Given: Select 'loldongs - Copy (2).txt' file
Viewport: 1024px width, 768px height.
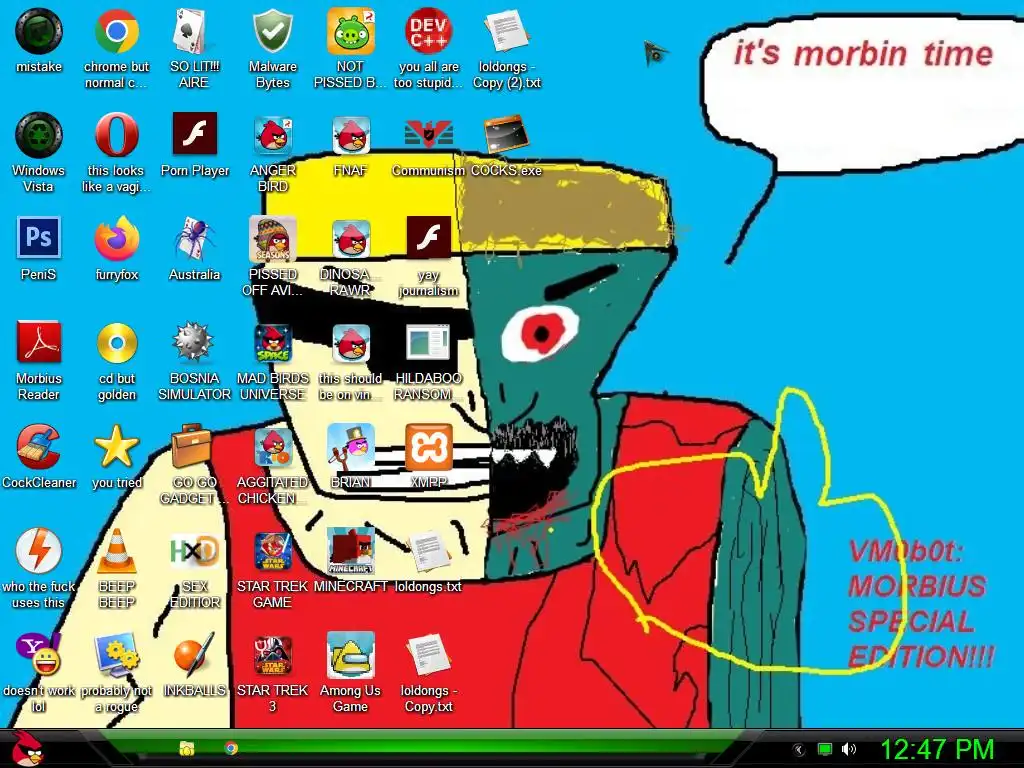Looking at the screenshot, I should pyautogui.click(x=506, y=31).
